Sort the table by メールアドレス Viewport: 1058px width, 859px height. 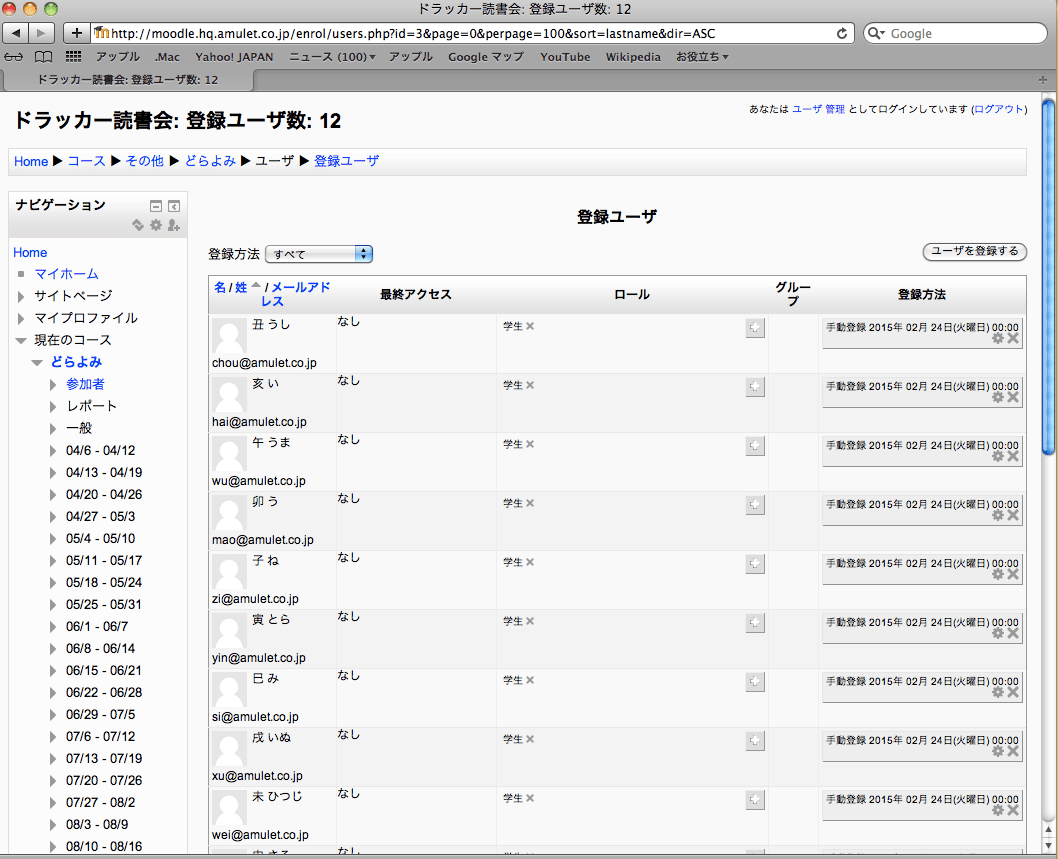click(296, 294)
